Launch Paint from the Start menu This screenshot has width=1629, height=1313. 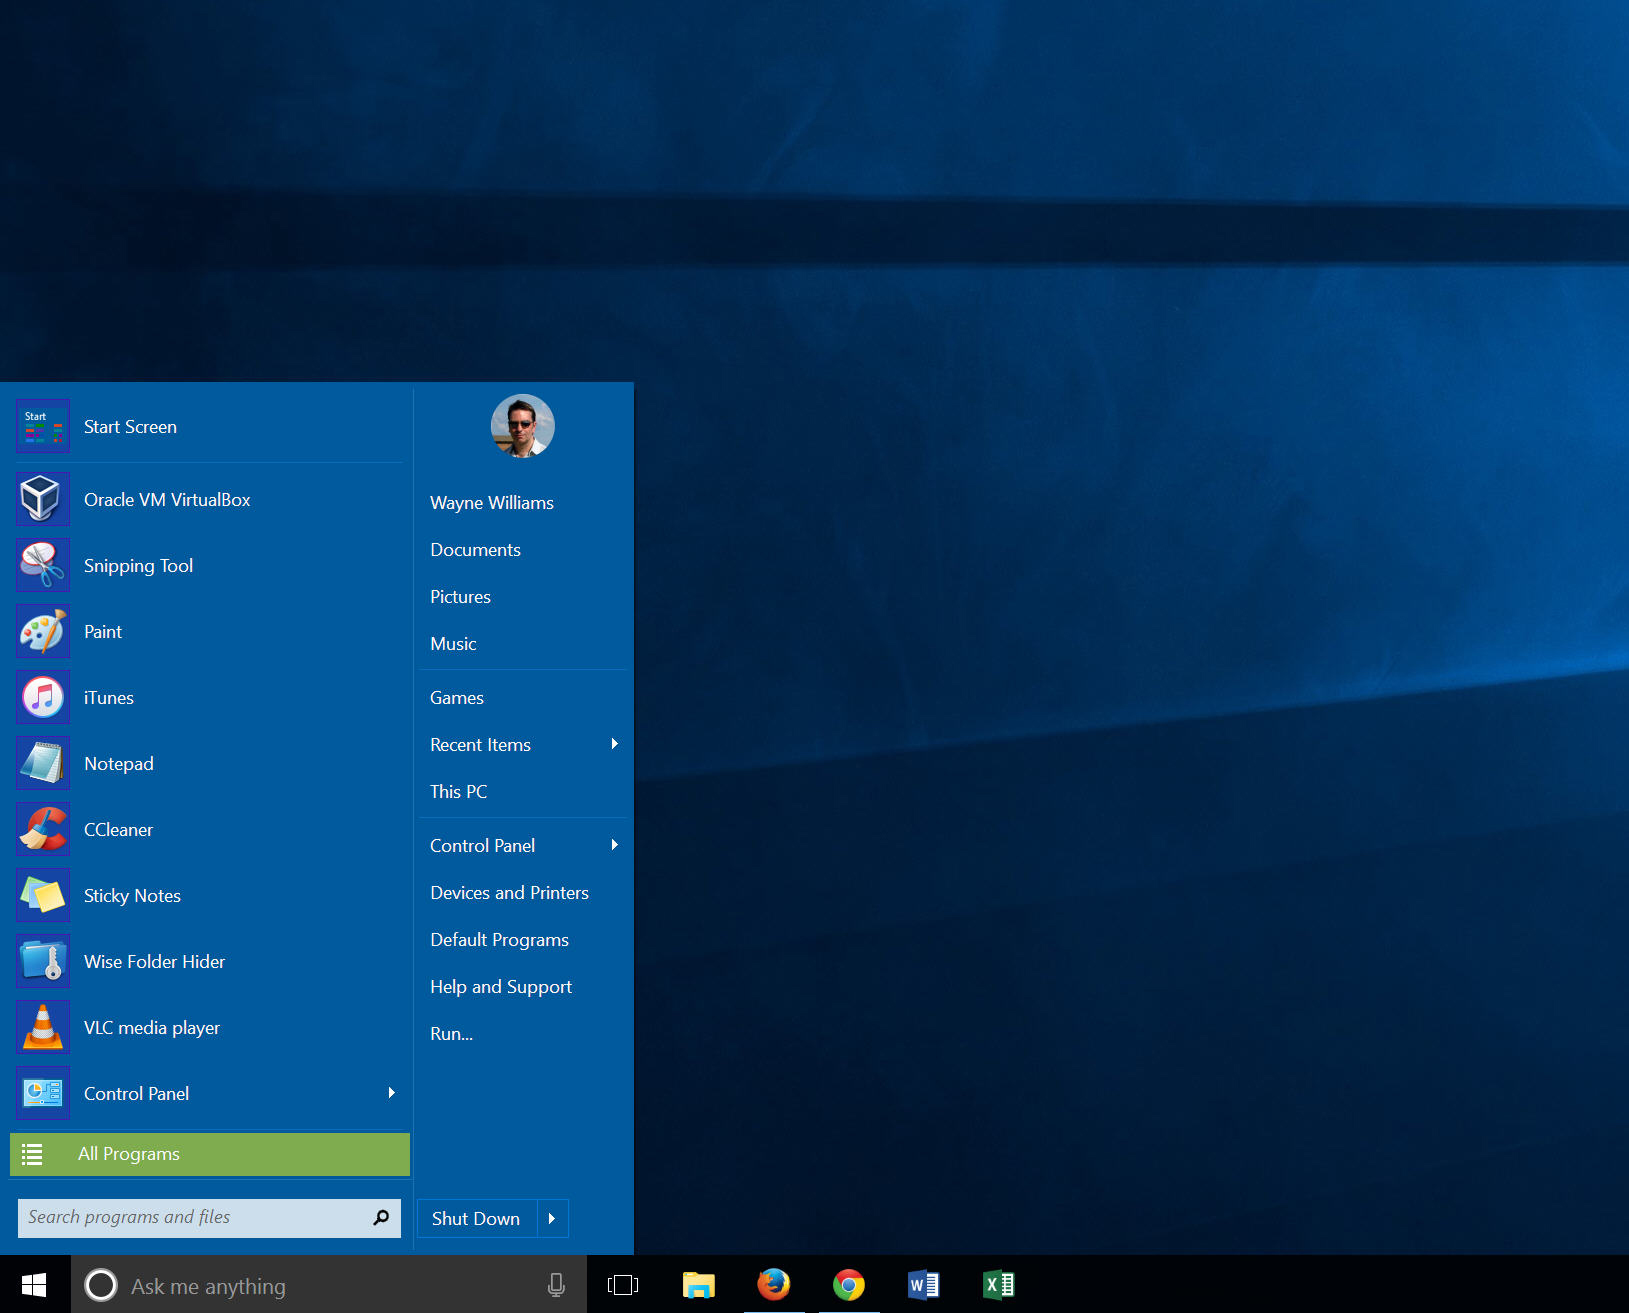pyautogui.click(x=102, y=631)
